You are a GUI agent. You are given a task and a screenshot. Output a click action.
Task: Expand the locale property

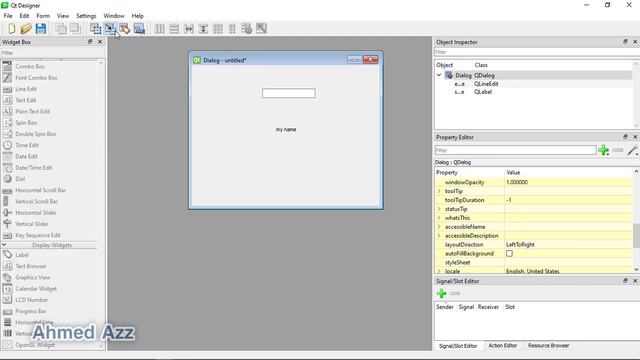[x=439, y=271]
